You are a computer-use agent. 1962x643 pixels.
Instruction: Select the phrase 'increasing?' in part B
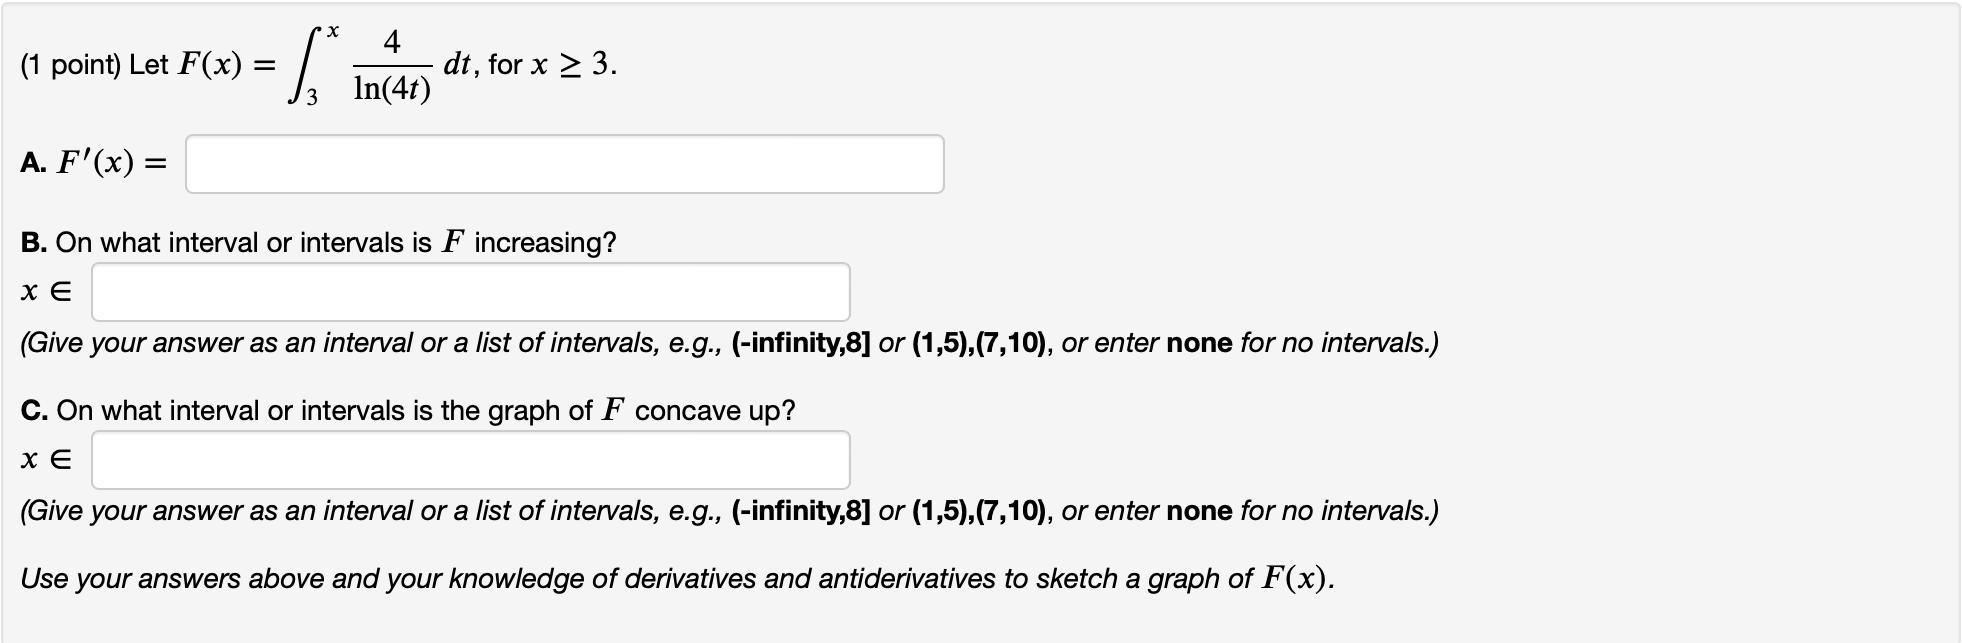(547, 240)
